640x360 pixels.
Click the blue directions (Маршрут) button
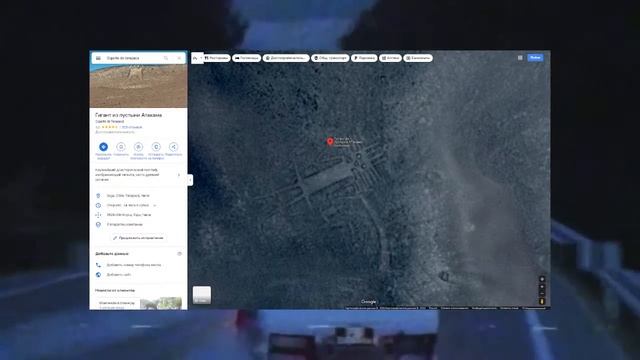click(103, 147)
